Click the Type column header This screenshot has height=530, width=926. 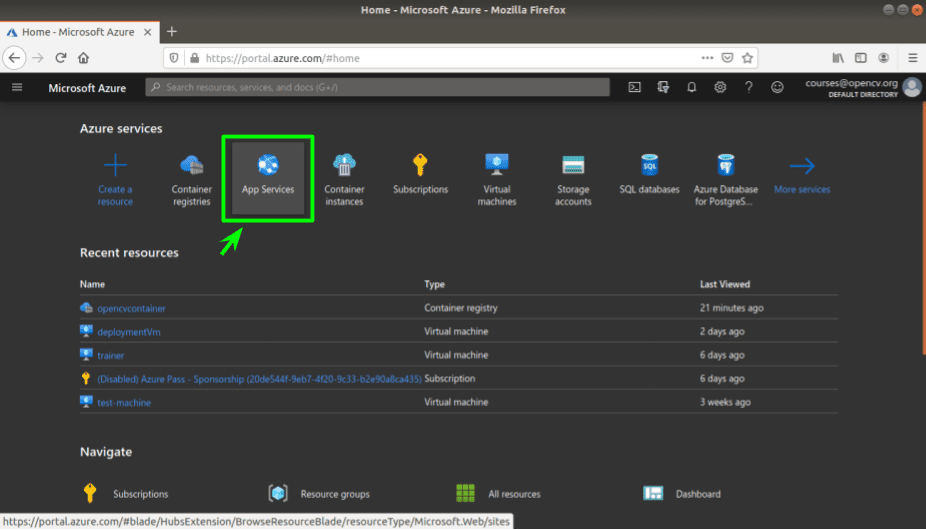click(434, 284)
